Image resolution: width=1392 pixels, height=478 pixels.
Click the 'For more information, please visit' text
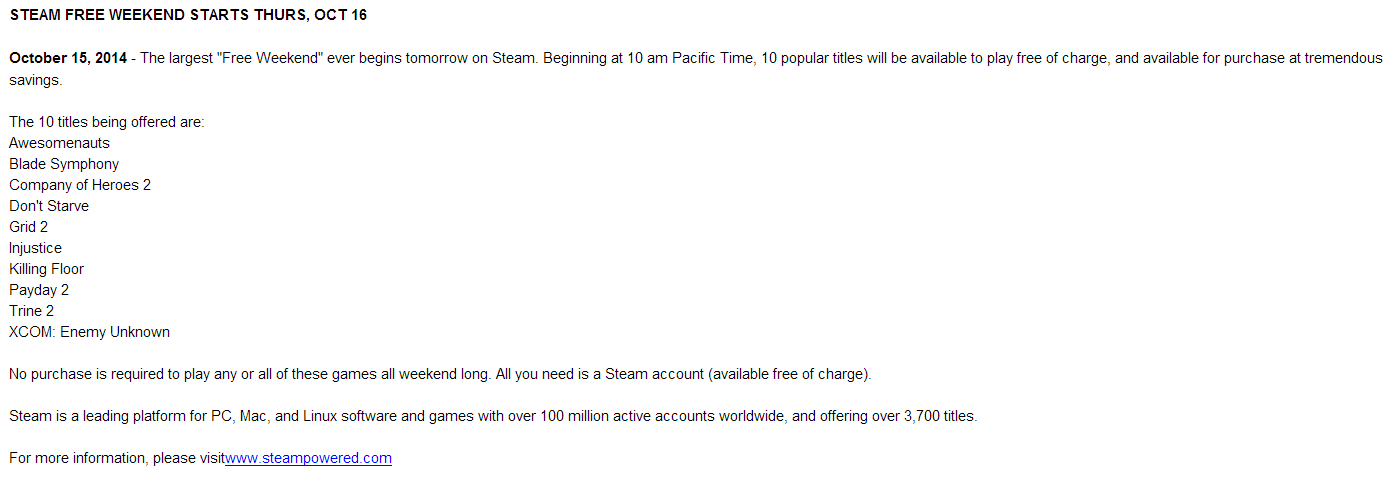(x=117, y=458)
